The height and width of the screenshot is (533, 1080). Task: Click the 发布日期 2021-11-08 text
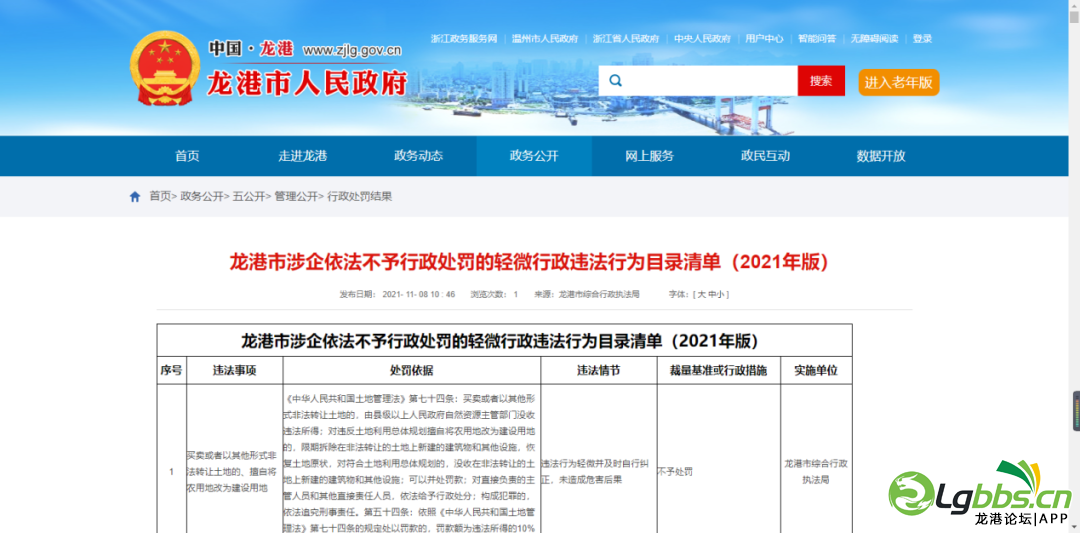(x=397, y=294)
